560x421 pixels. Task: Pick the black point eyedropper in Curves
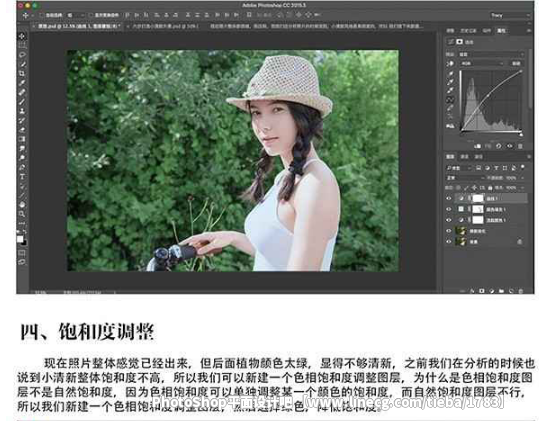[x=450, y=74]
